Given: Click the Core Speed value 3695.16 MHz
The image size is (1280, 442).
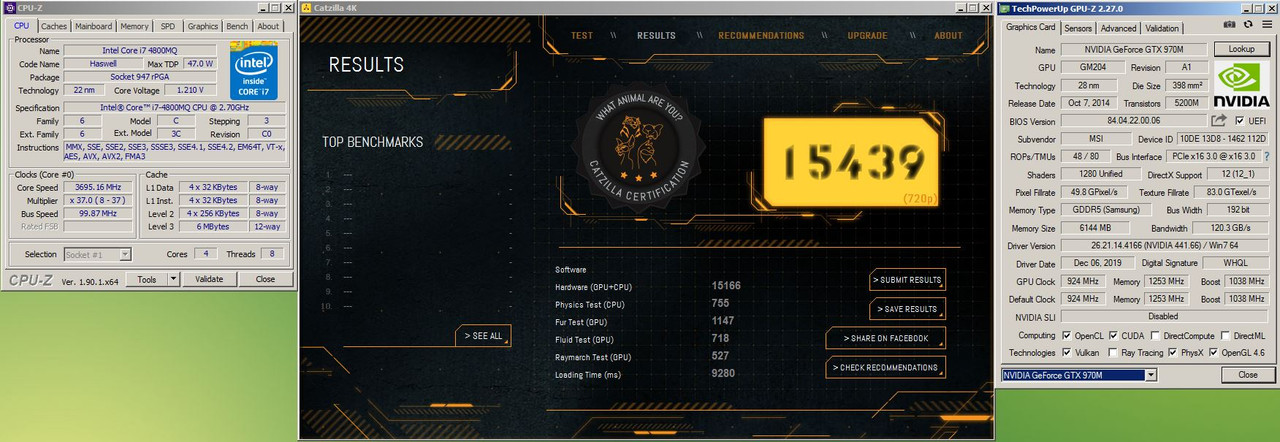Looking at the screenshot, I should tap(98, 187).
